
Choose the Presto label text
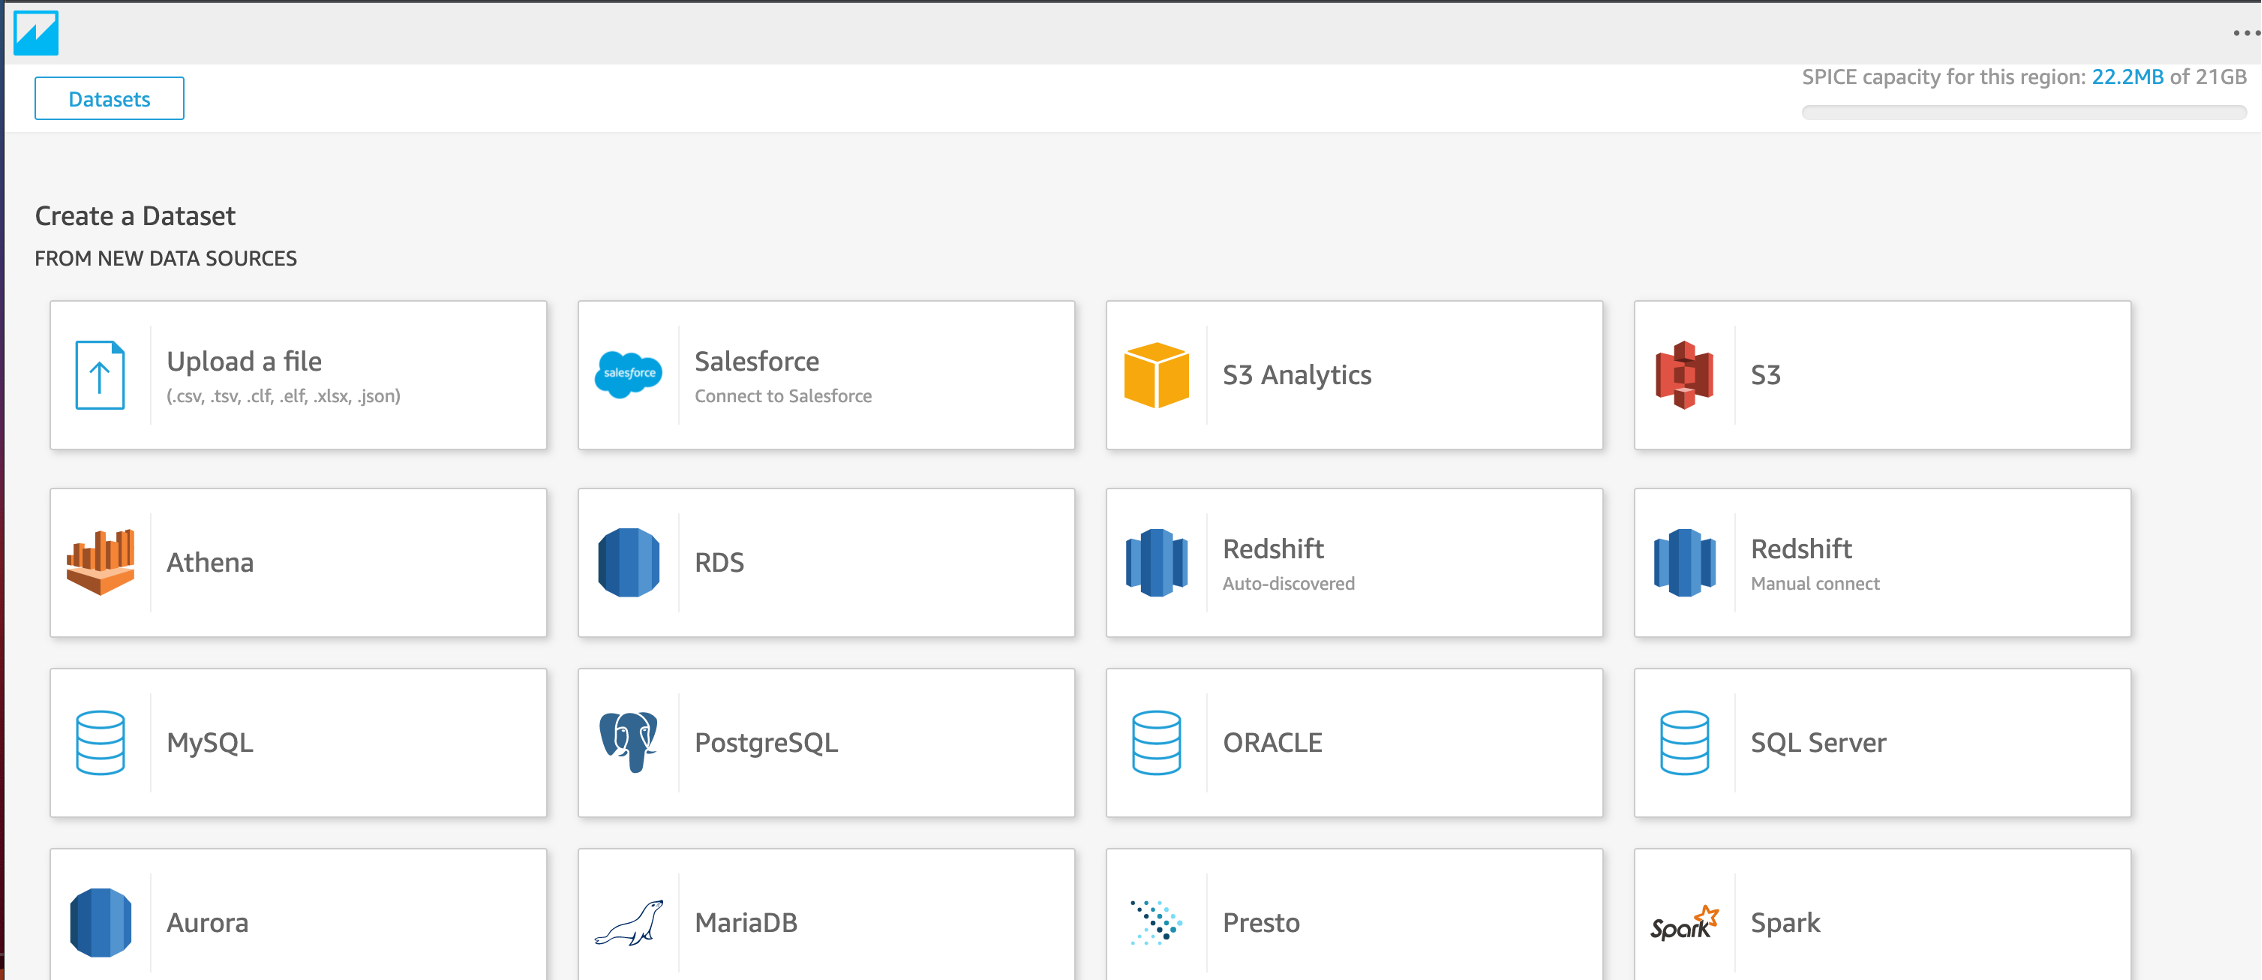point(1261,923)
